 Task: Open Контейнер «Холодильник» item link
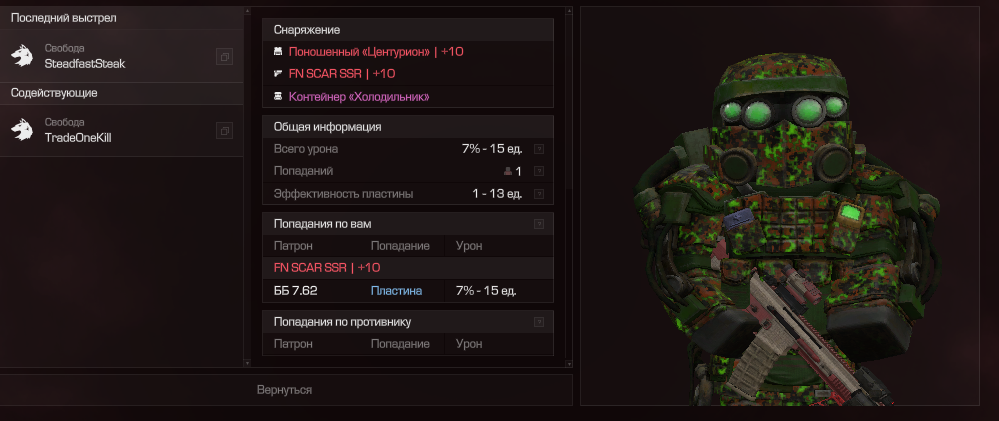(359, 97)
